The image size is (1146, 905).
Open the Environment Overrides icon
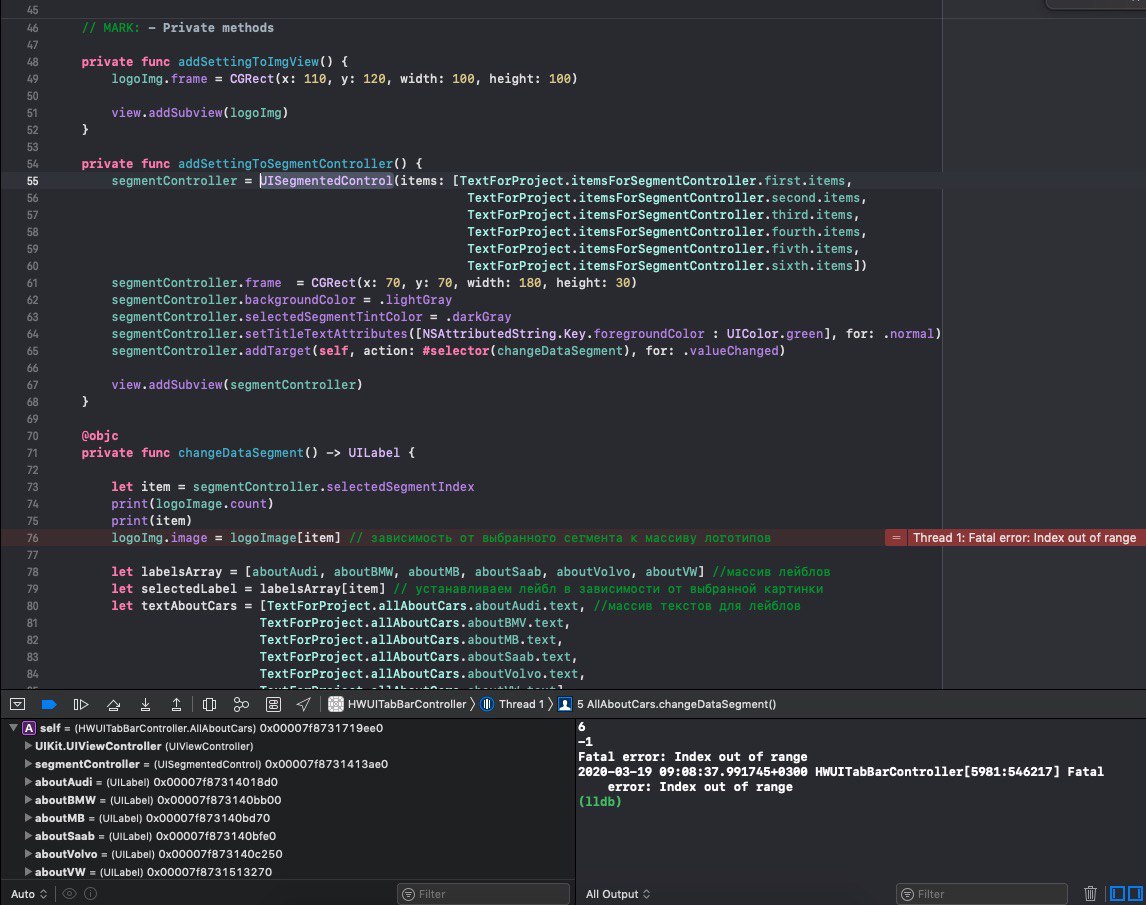(273, 704)
